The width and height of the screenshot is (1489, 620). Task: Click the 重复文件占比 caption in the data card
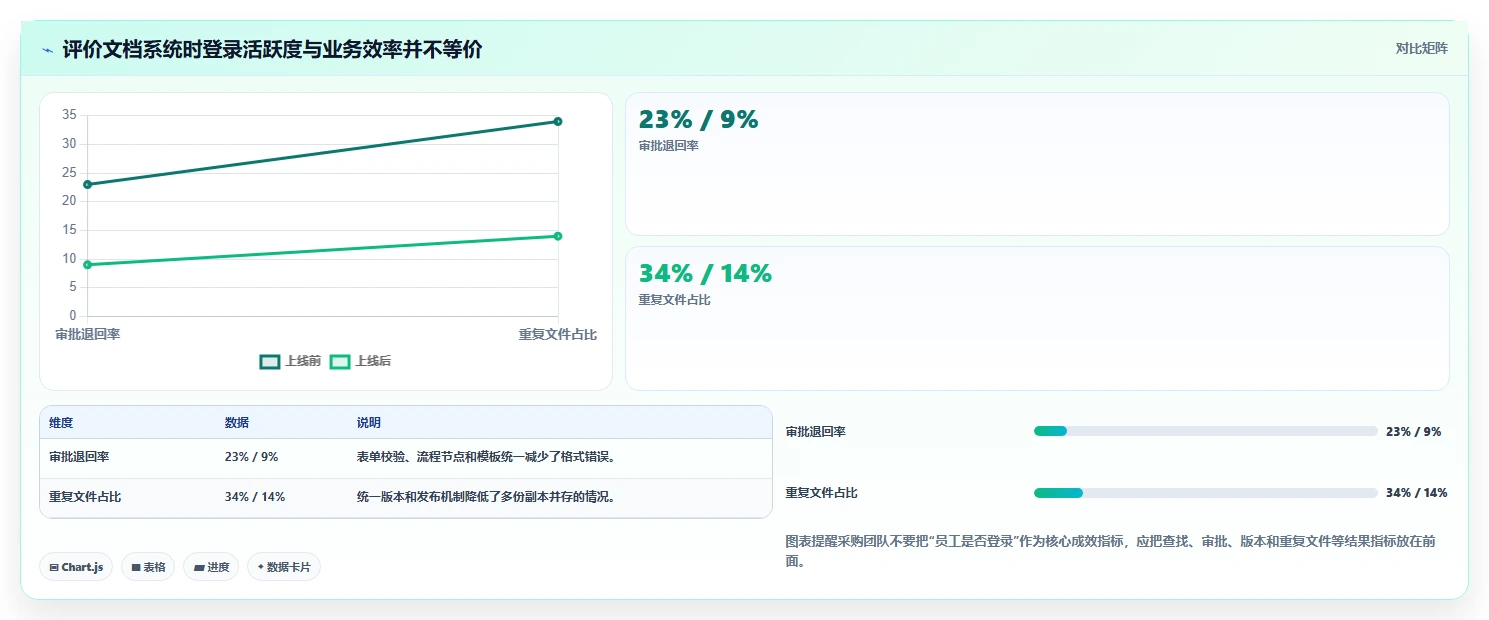coord(675,300)
